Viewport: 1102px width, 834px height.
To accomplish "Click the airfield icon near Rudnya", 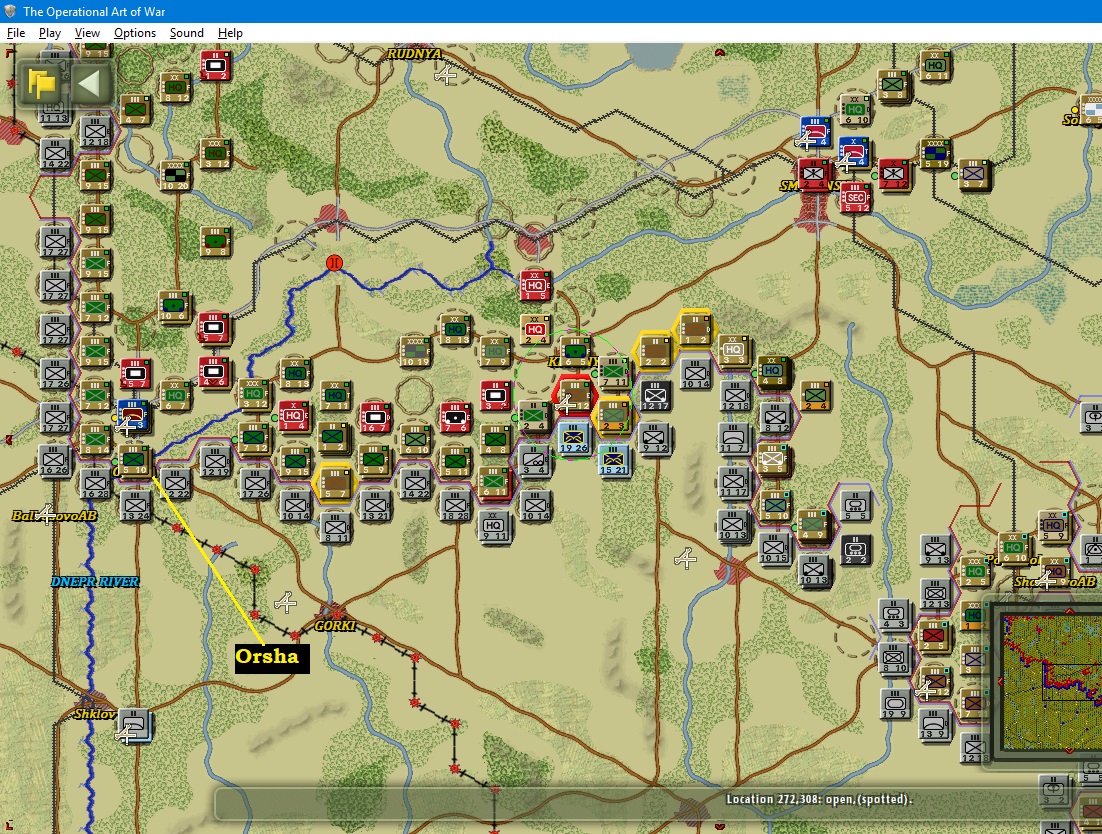I will [x=445, y=75].
